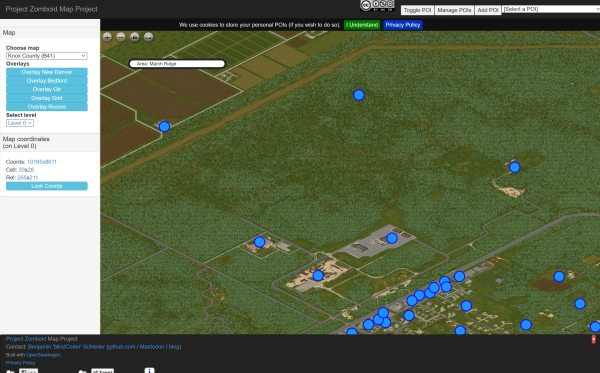This screenshot has width=600, height=373.
Task: Click the Area: March Ridge label box
Action: 177,64
